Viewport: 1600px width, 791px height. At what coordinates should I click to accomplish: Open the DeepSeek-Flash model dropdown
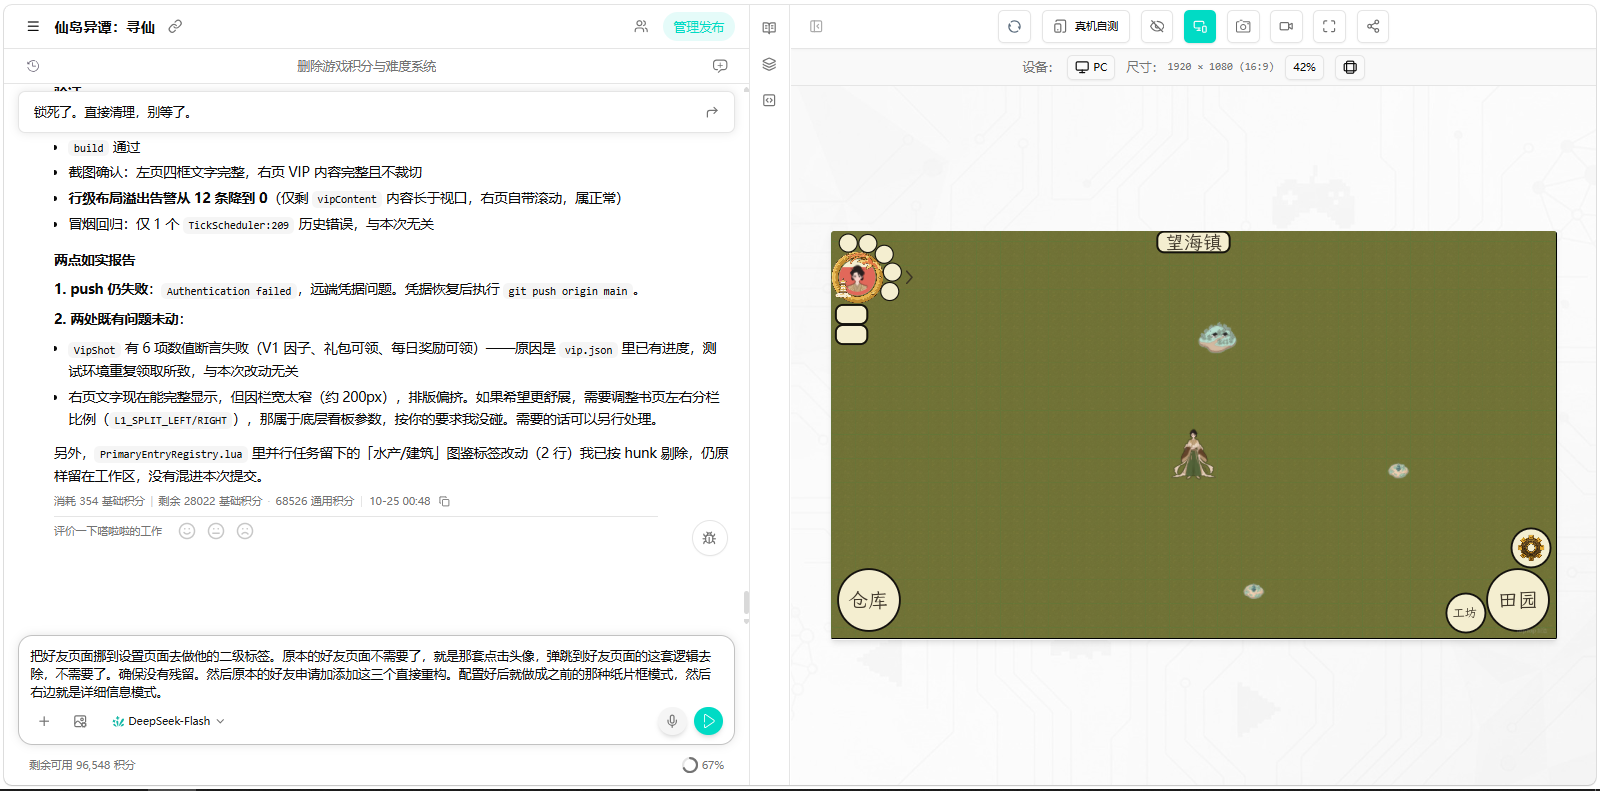(x=168, y=721)
